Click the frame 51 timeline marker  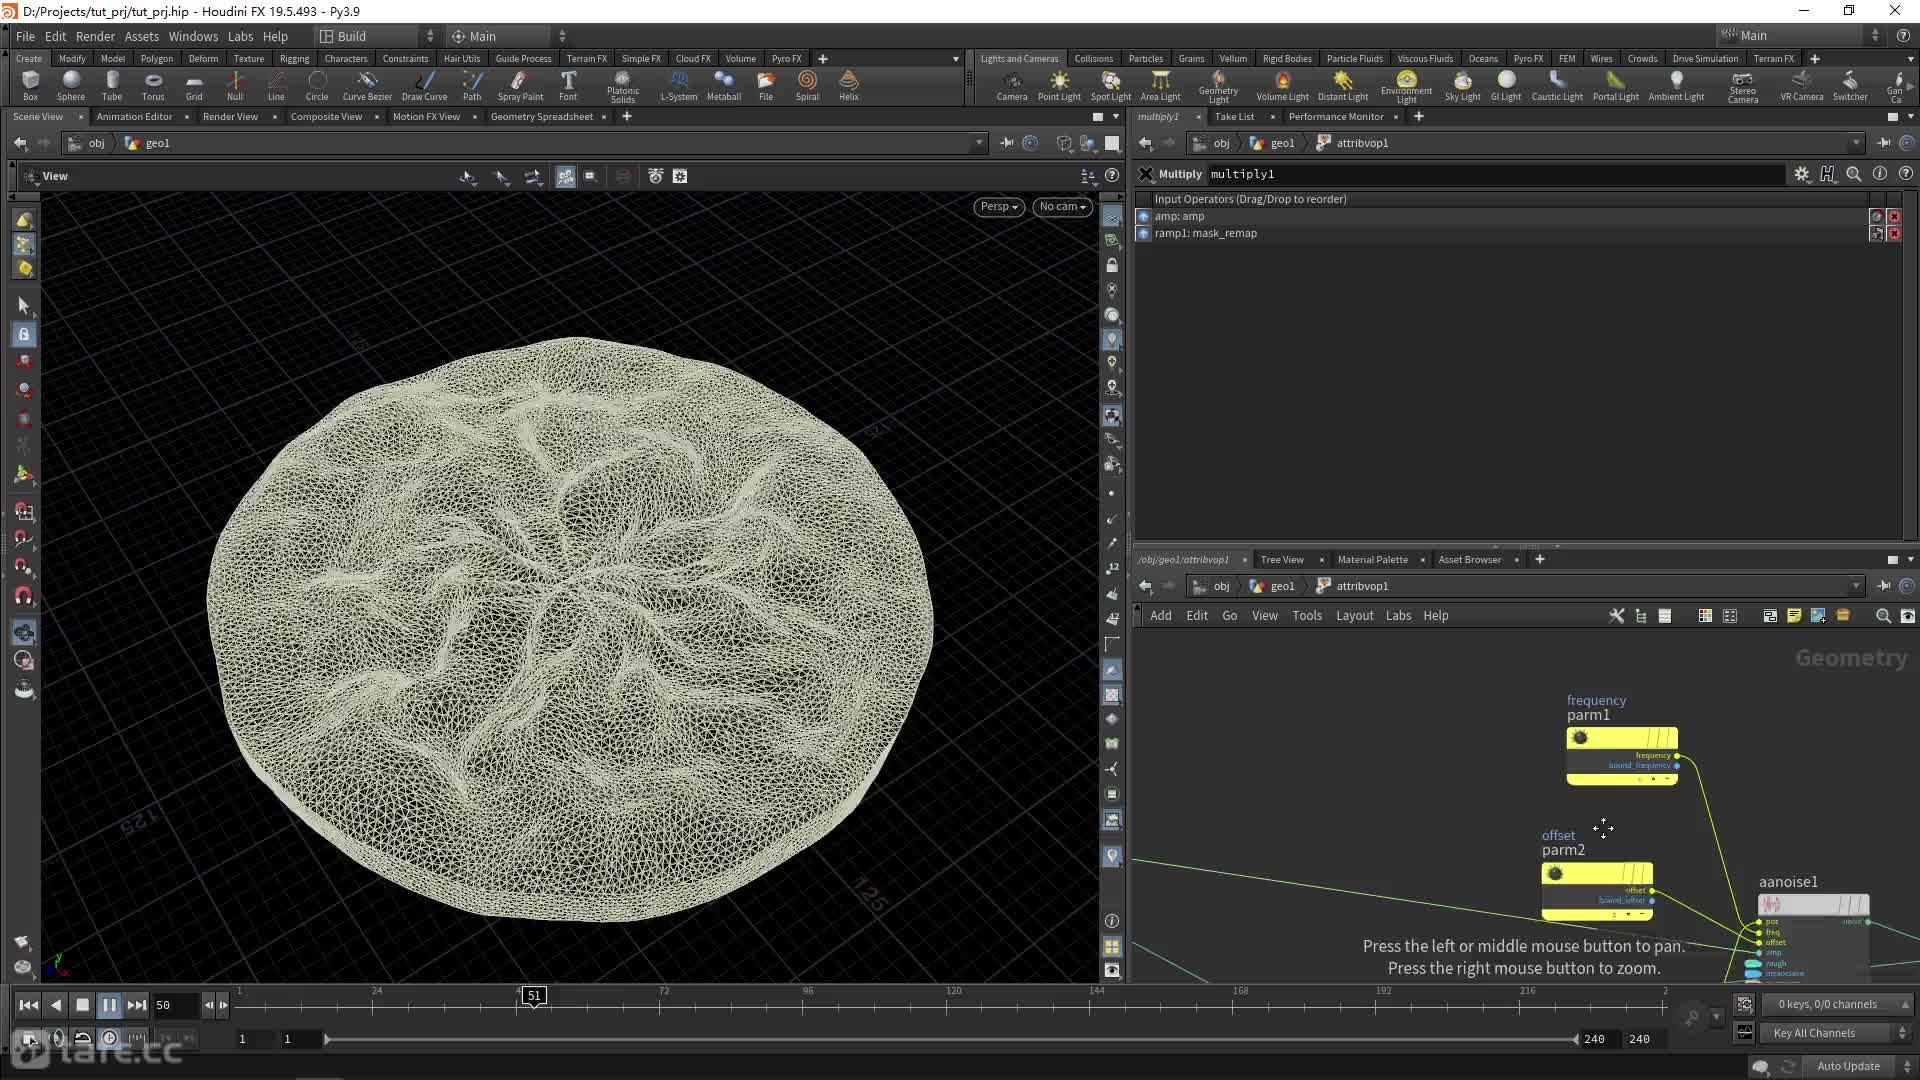pyautogui.click(x=534, y=996)
